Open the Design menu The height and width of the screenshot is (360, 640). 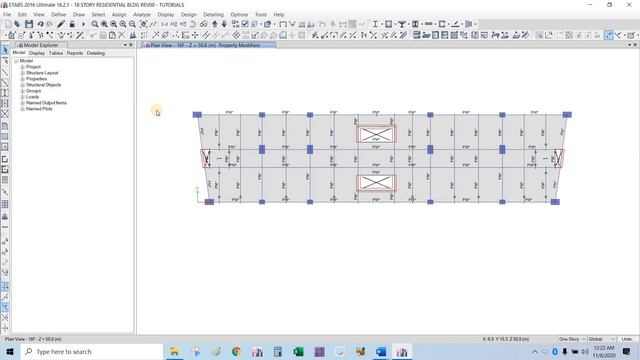click(189, 14)
